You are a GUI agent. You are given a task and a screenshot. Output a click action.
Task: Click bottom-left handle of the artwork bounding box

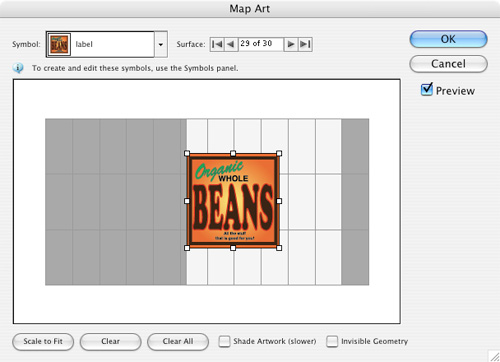pos(187,248)
